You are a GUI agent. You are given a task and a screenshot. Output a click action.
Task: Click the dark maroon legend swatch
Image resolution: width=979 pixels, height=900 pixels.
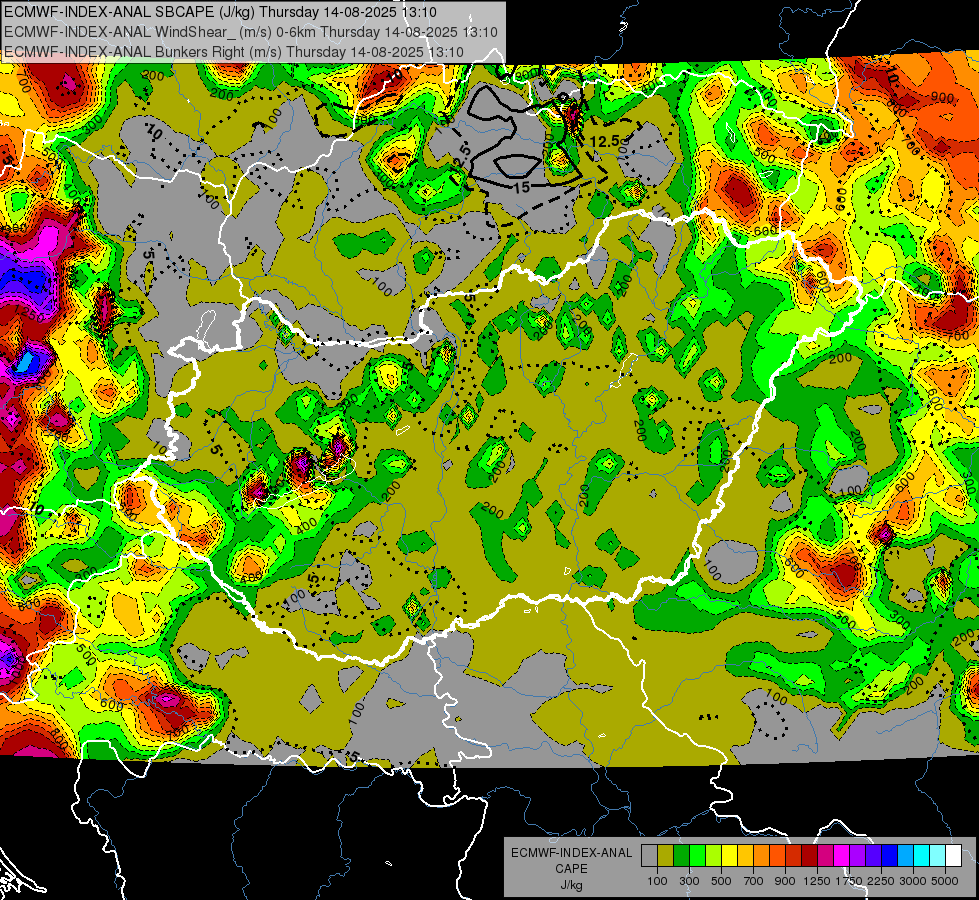[x=809, y=856]
